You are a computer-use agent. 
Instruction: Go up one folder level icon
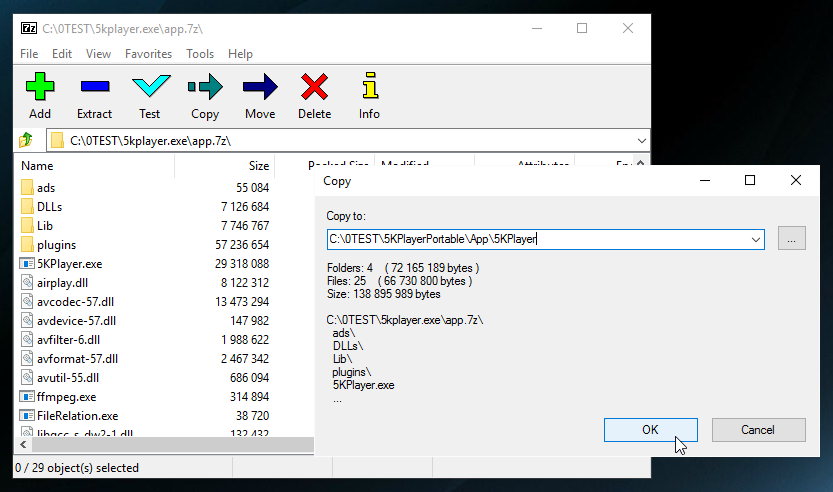pyautogui.click(x=26, y=140)
